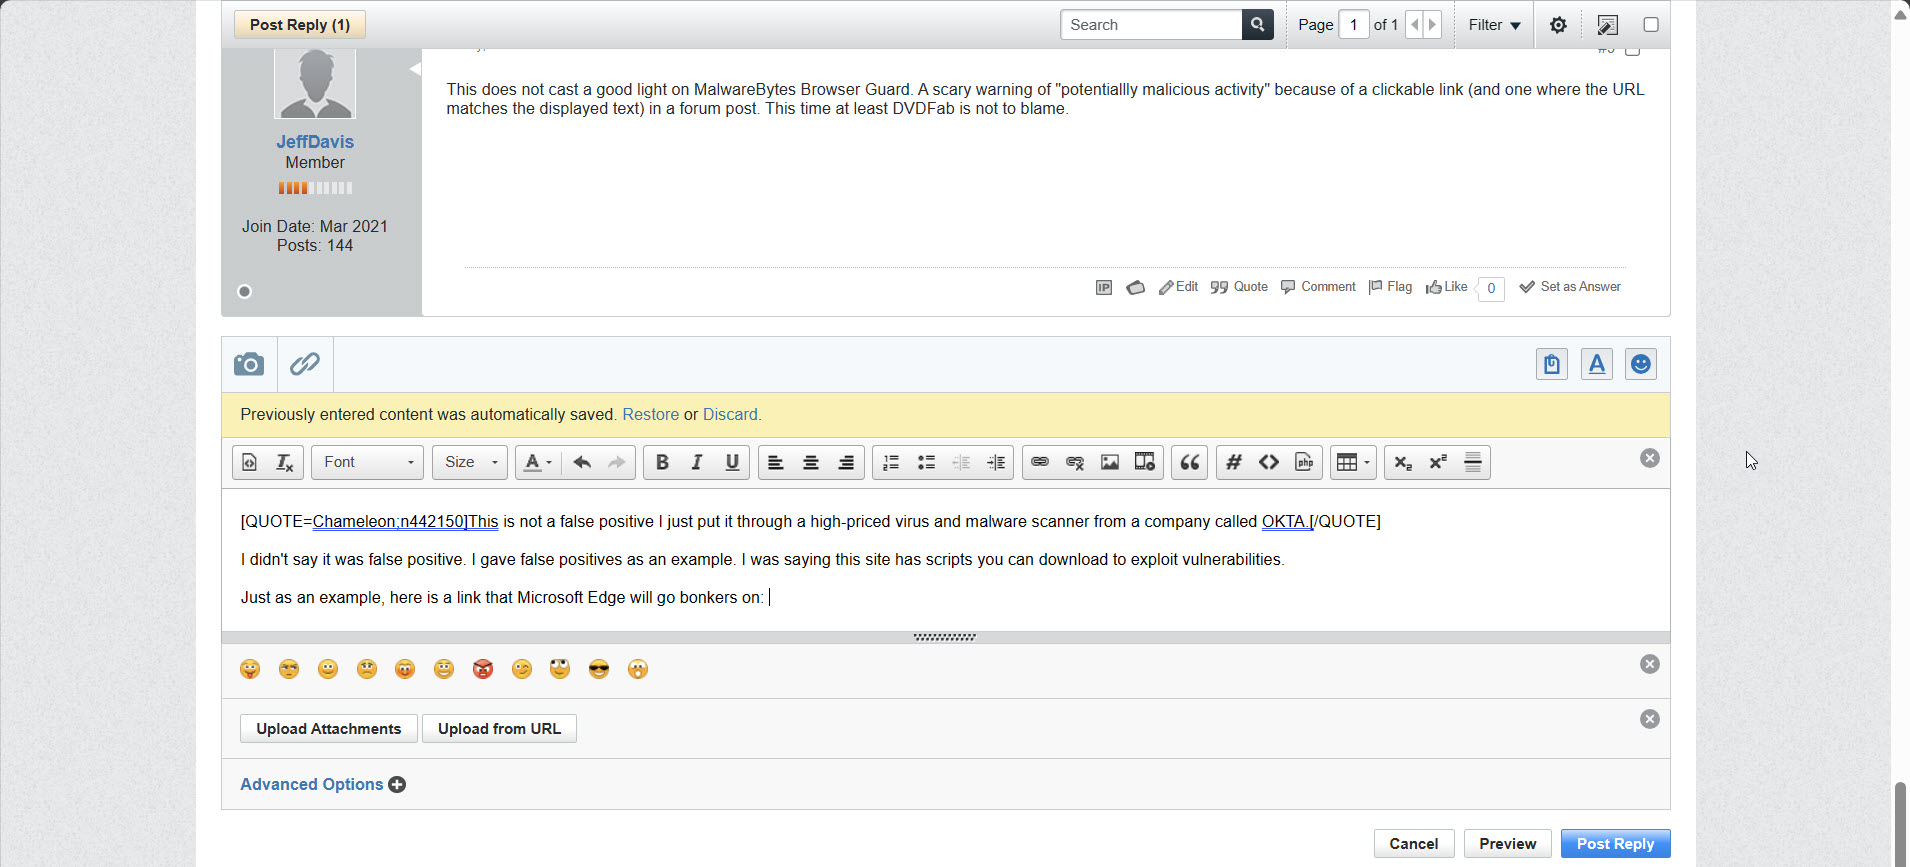The image size is (1910, 867).
Task: Insert a quote block with the quotation icon
Action: click(1189, 462)
